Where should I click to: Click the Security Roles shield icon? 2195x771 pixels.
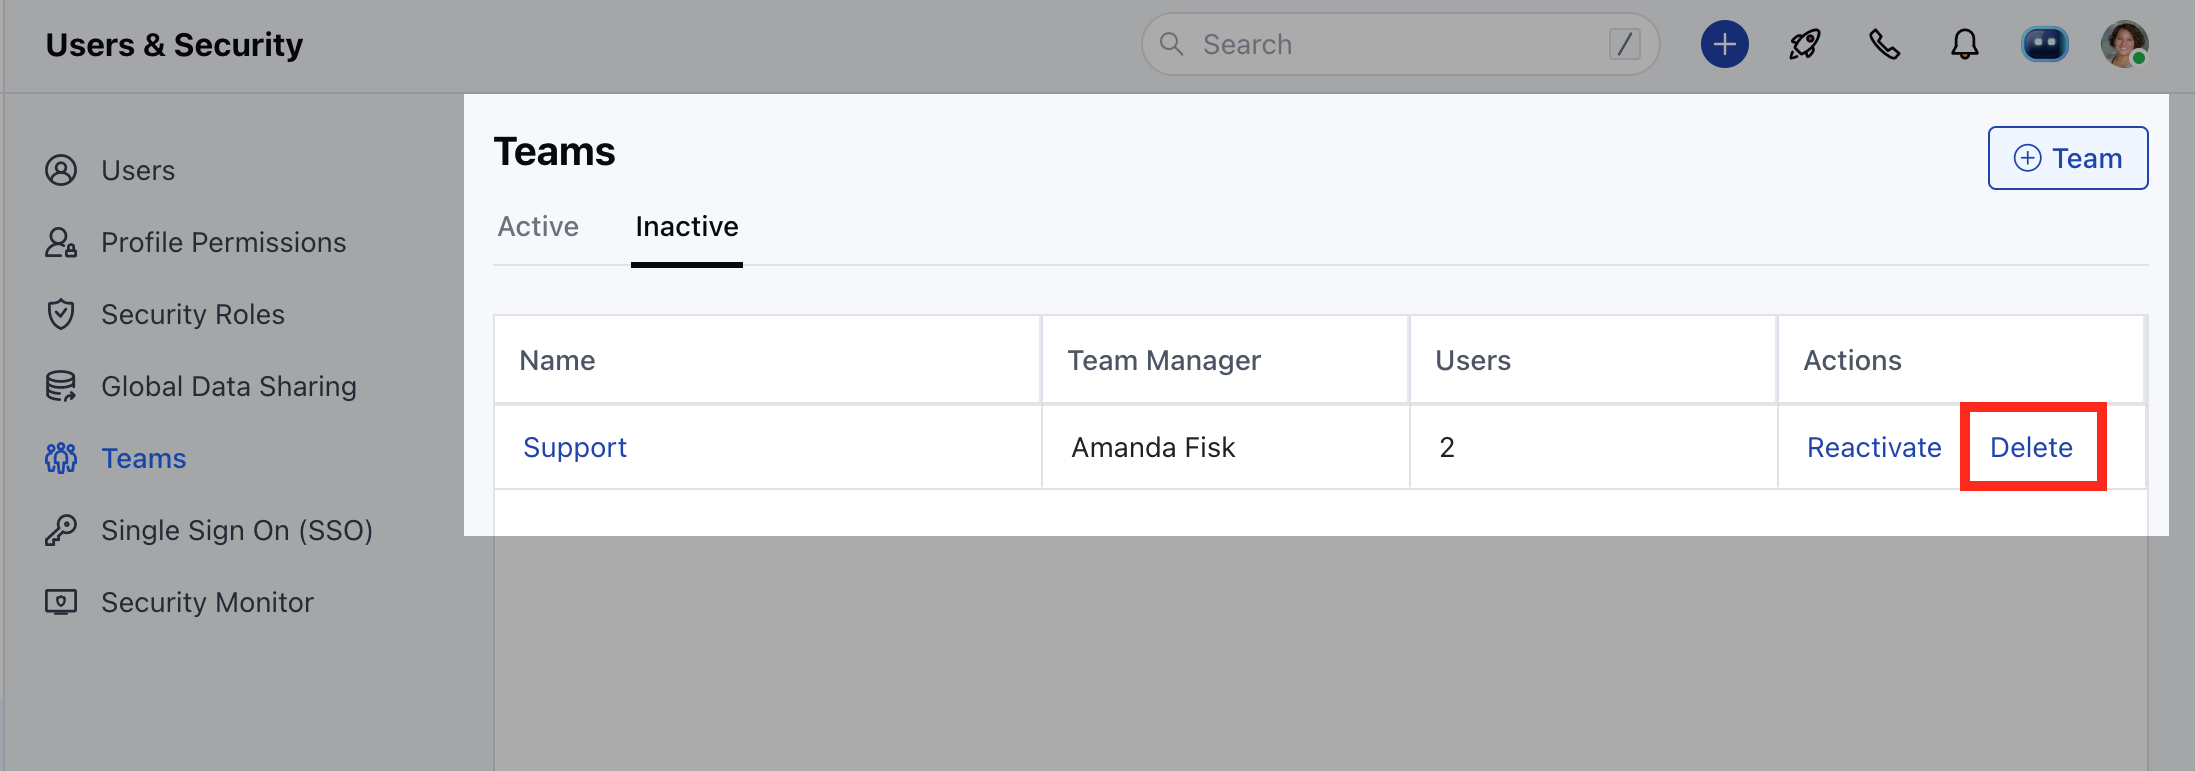(x=61, y=315)
